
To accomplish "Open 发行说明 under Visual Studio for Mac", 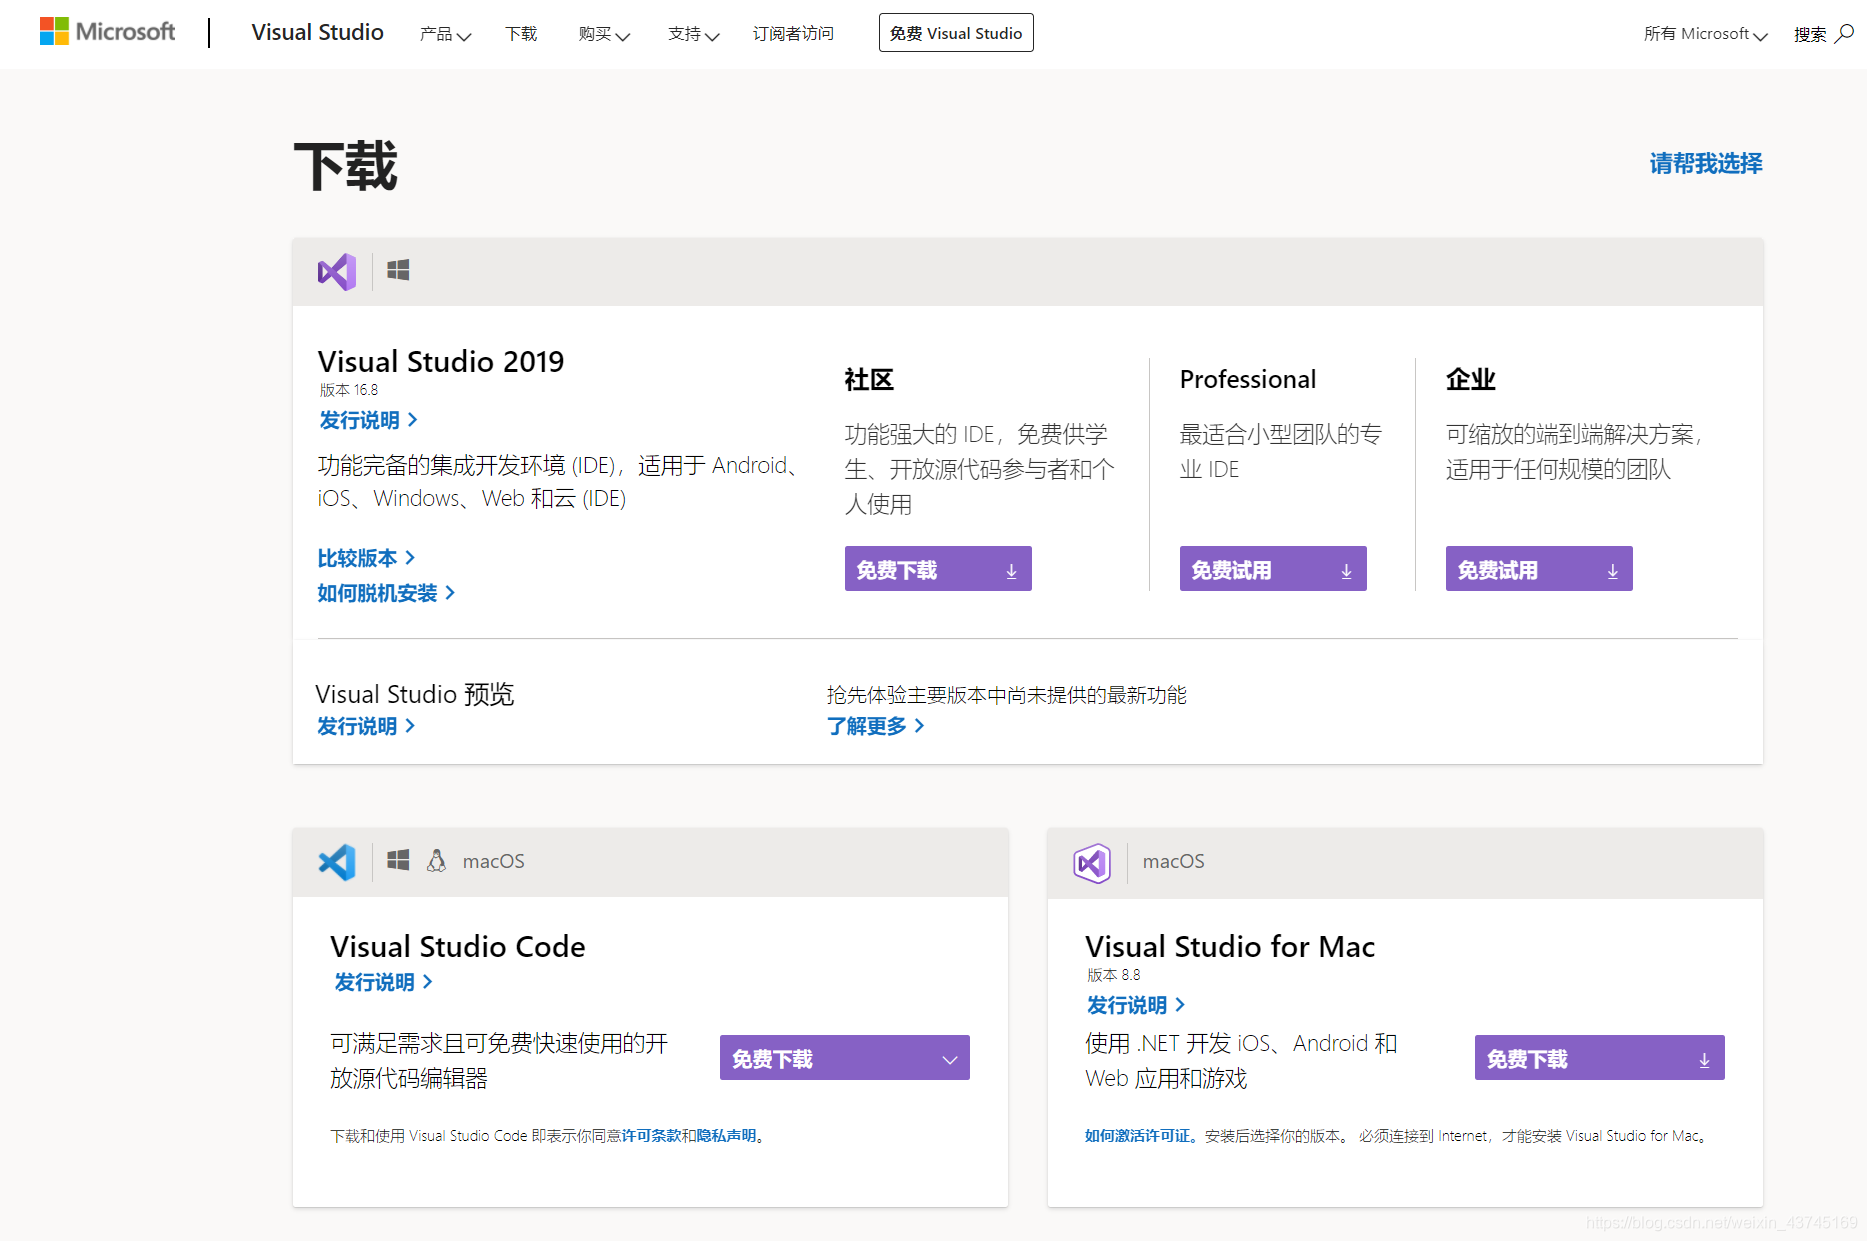I will (x=1136, y=1005).
